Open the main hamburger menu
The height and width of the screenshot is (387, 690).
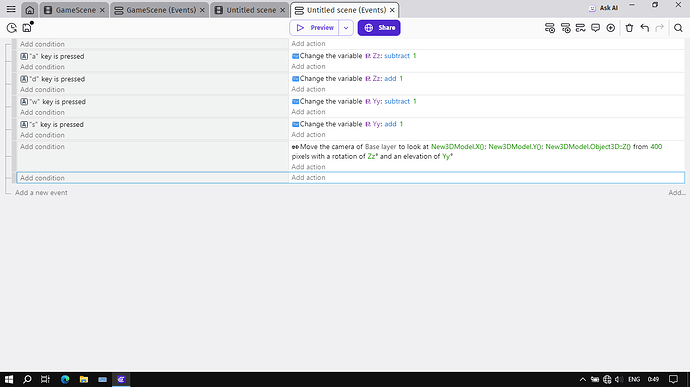11,9
